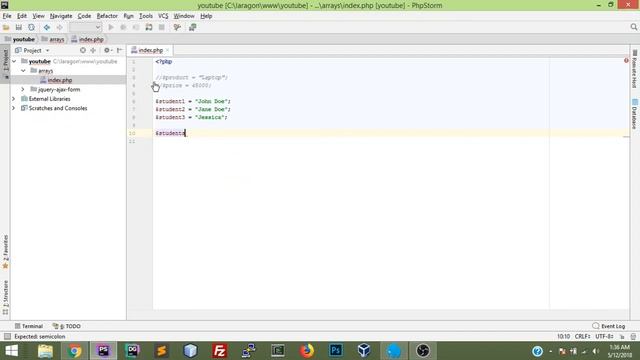
Task: Toggle the Project side tool tab
Action: pos(5,63)
